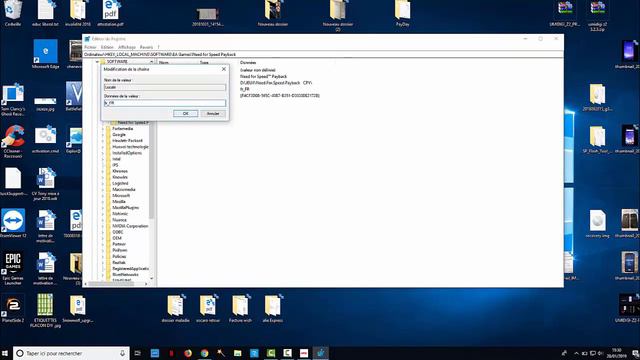Click the taskbar search box
Image resolution: width=640 pixels, height=360 pixels.
[x=71, y=353]
